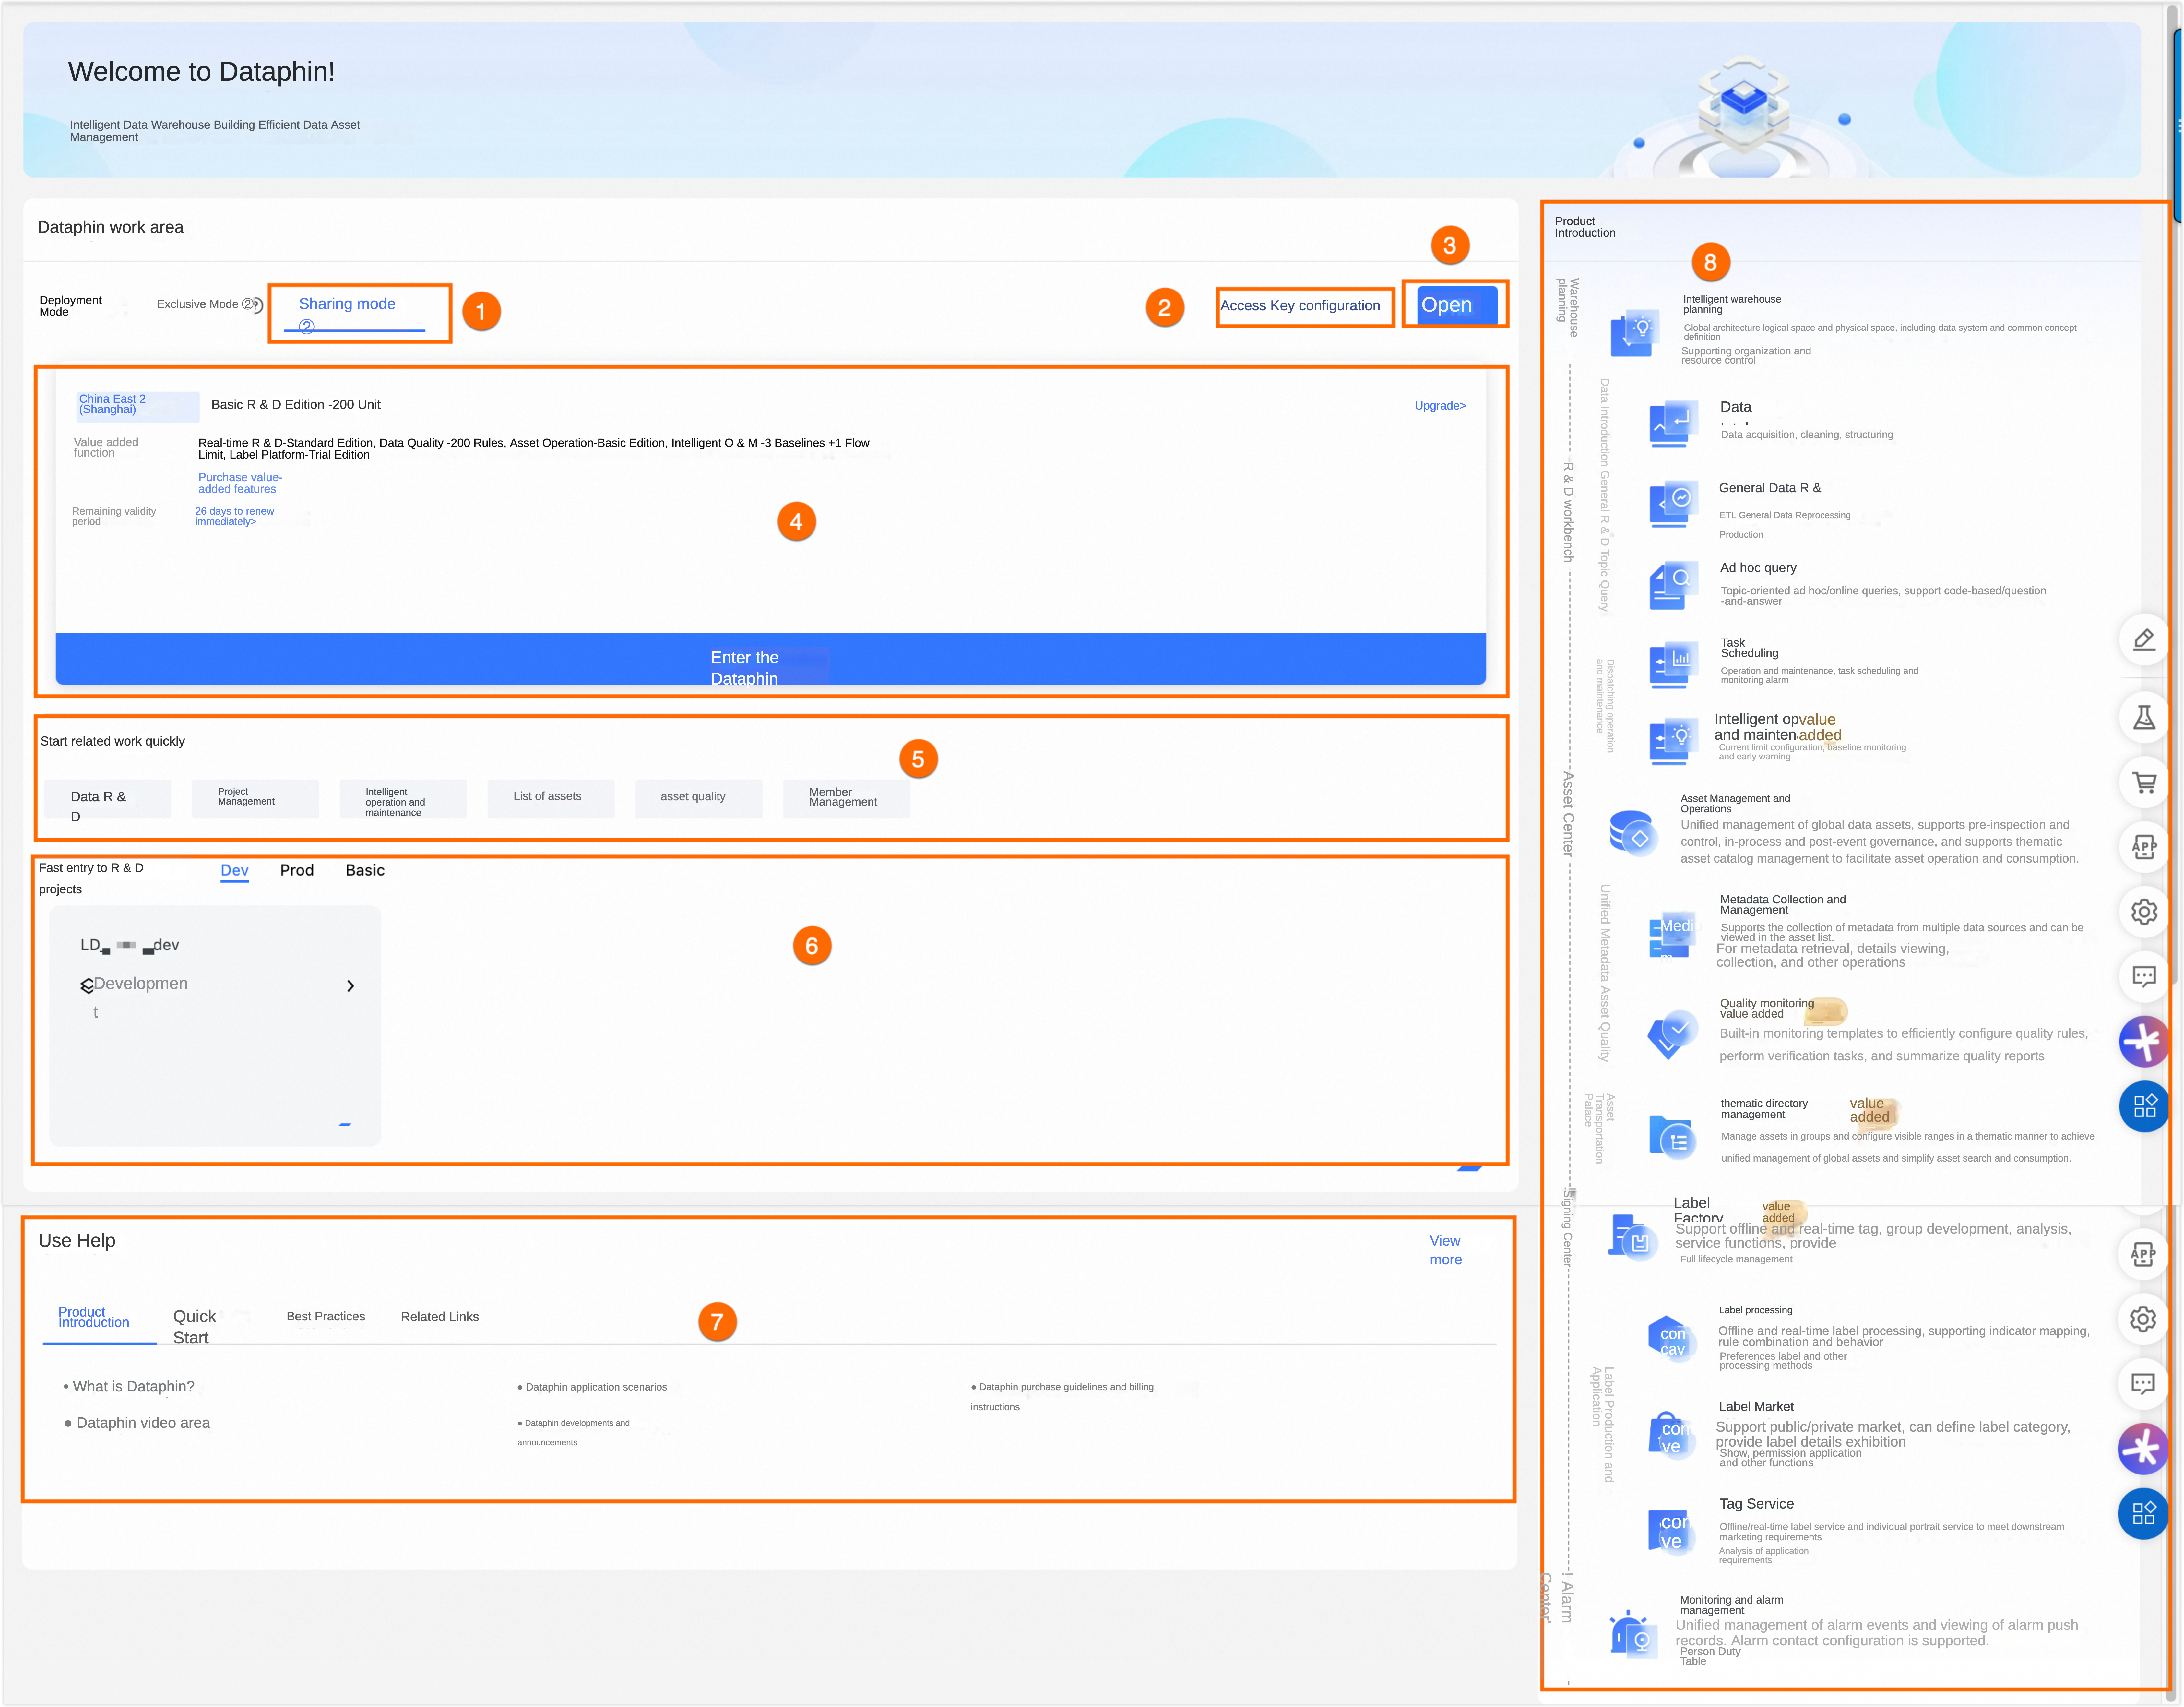
Task: Click View more in Use Help
Action: pos(1445,1250)
